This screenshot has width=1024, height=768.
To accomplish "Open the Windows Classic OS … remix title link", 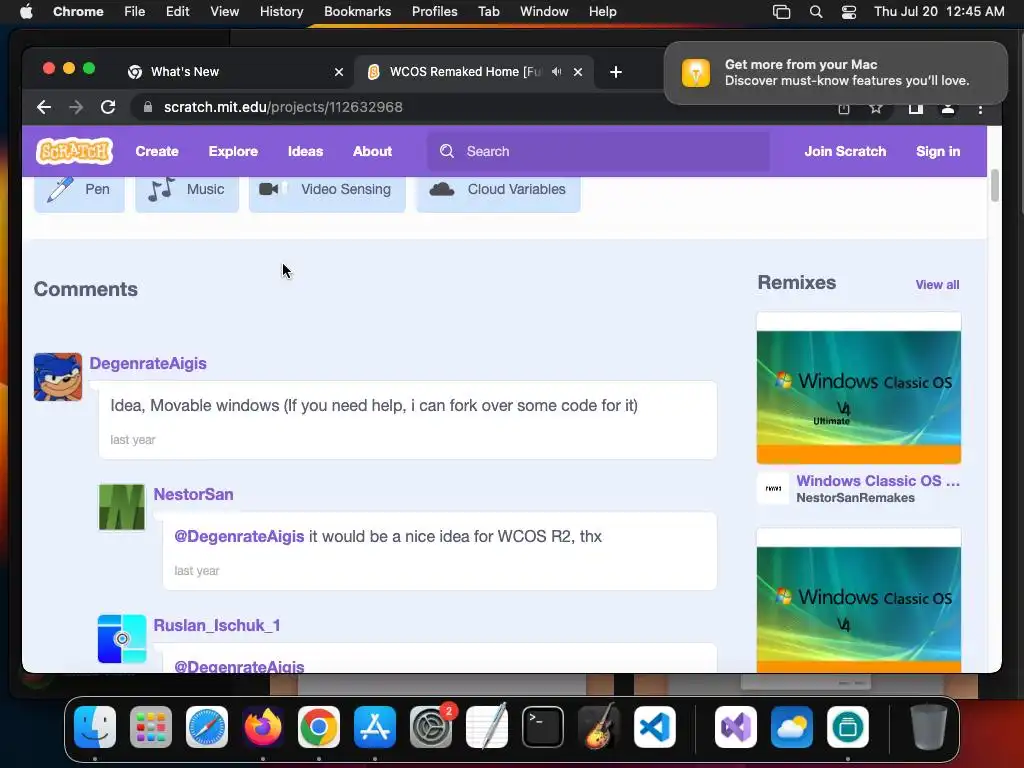I will (x=878, y=481).
